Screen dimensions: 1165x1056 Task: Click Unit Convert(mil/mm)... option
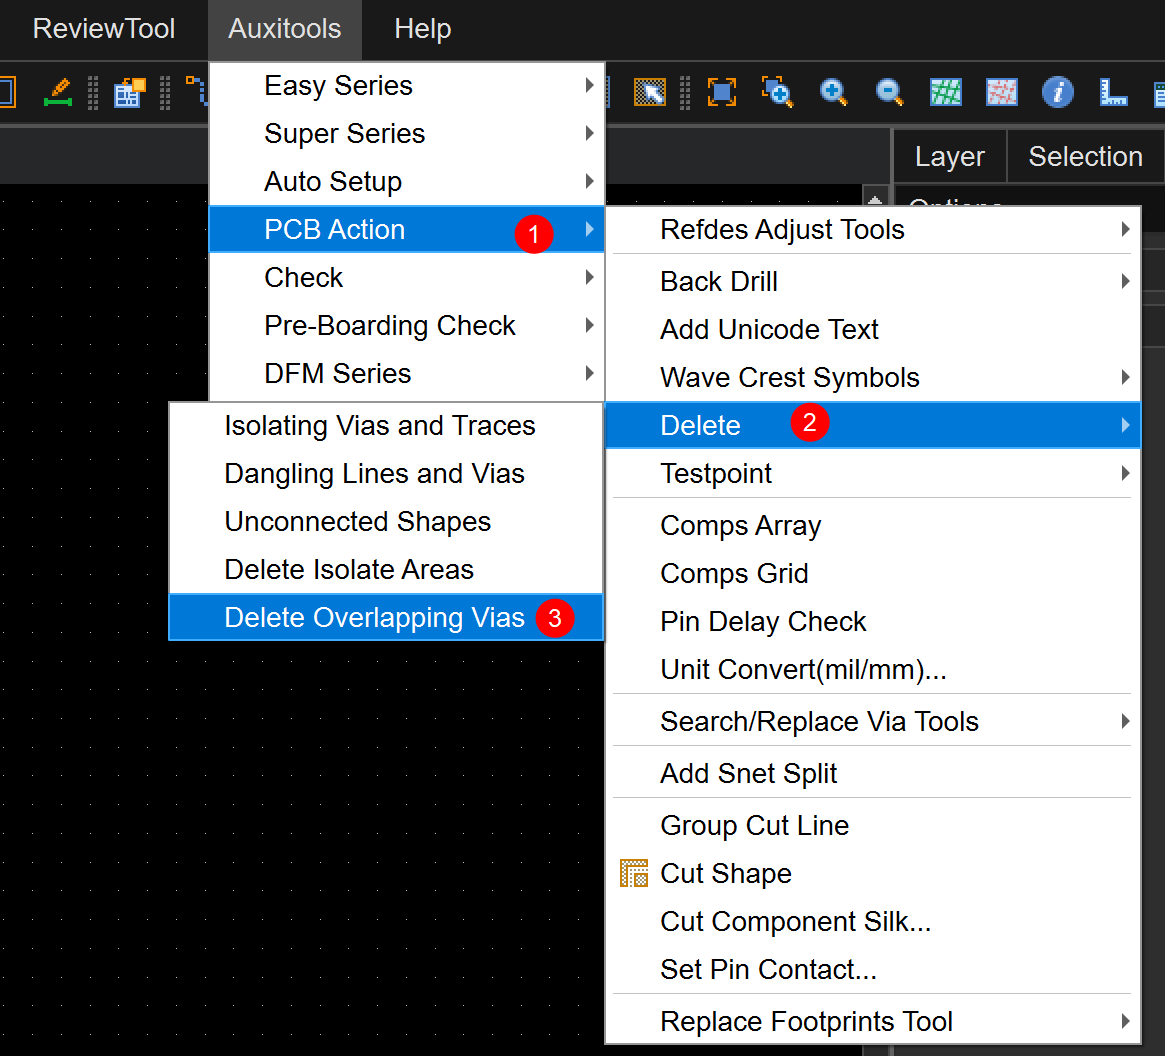tap(803, 669)
